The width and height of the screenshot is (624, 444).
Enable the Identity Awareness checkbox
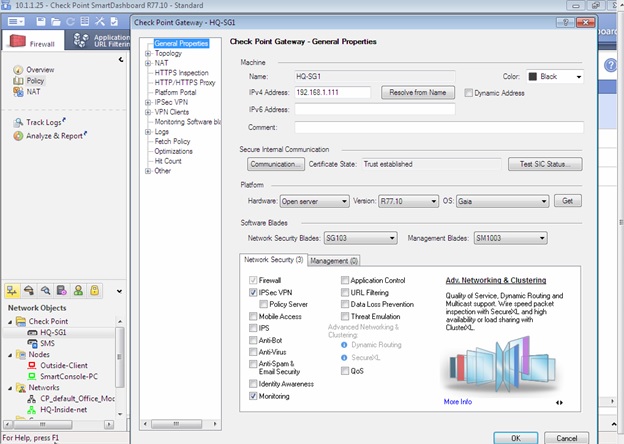point(253,384)
